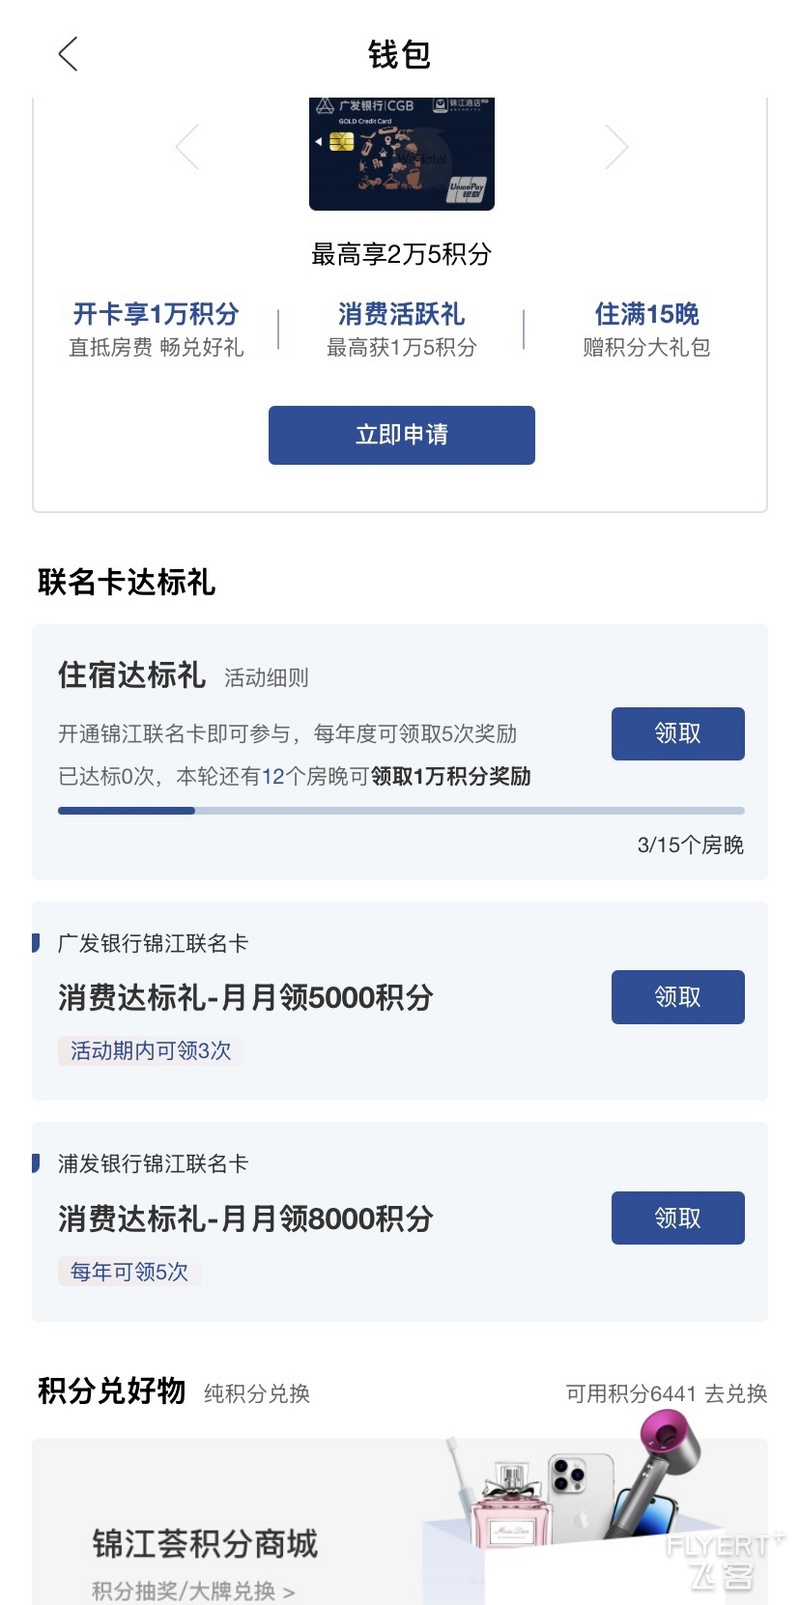Open the 广发银行 credit card image

point(402,153)
